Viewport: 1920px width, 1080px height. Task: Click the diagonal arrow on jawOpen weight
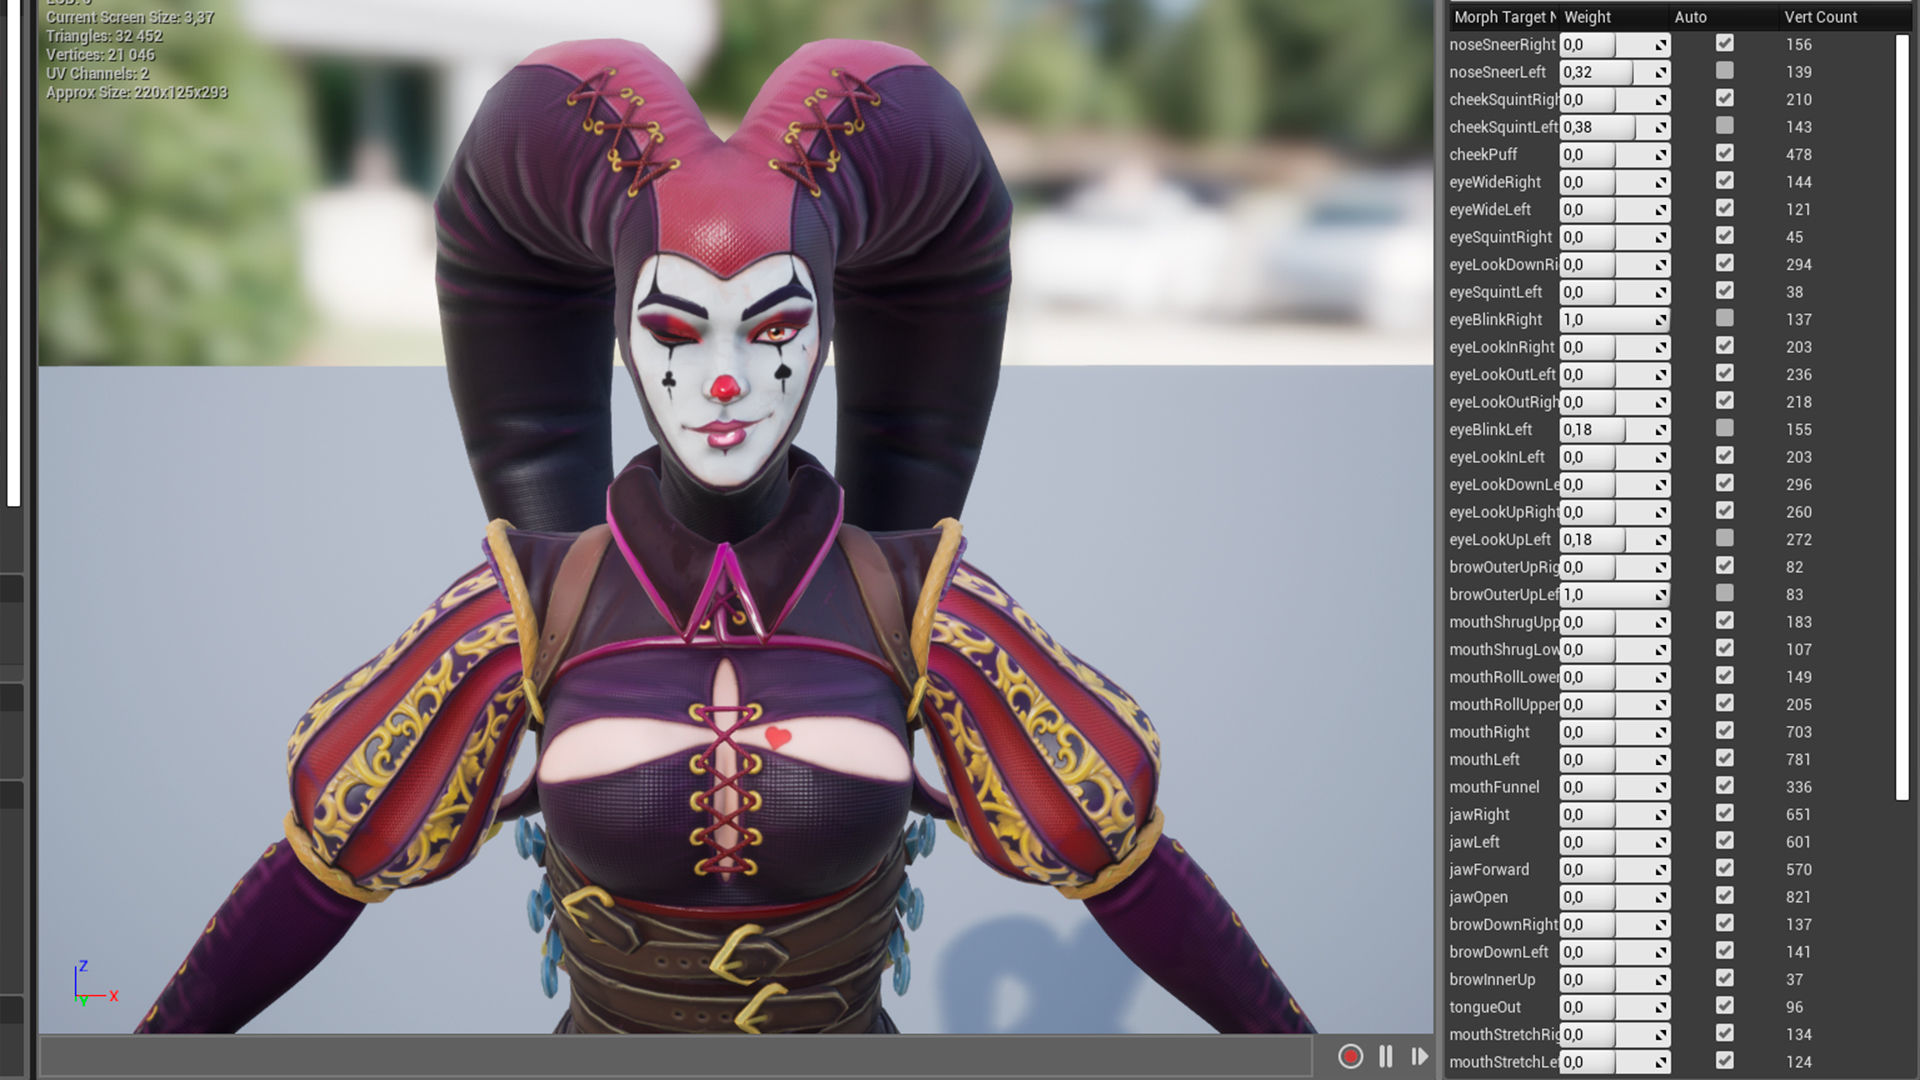point(1660,898)
